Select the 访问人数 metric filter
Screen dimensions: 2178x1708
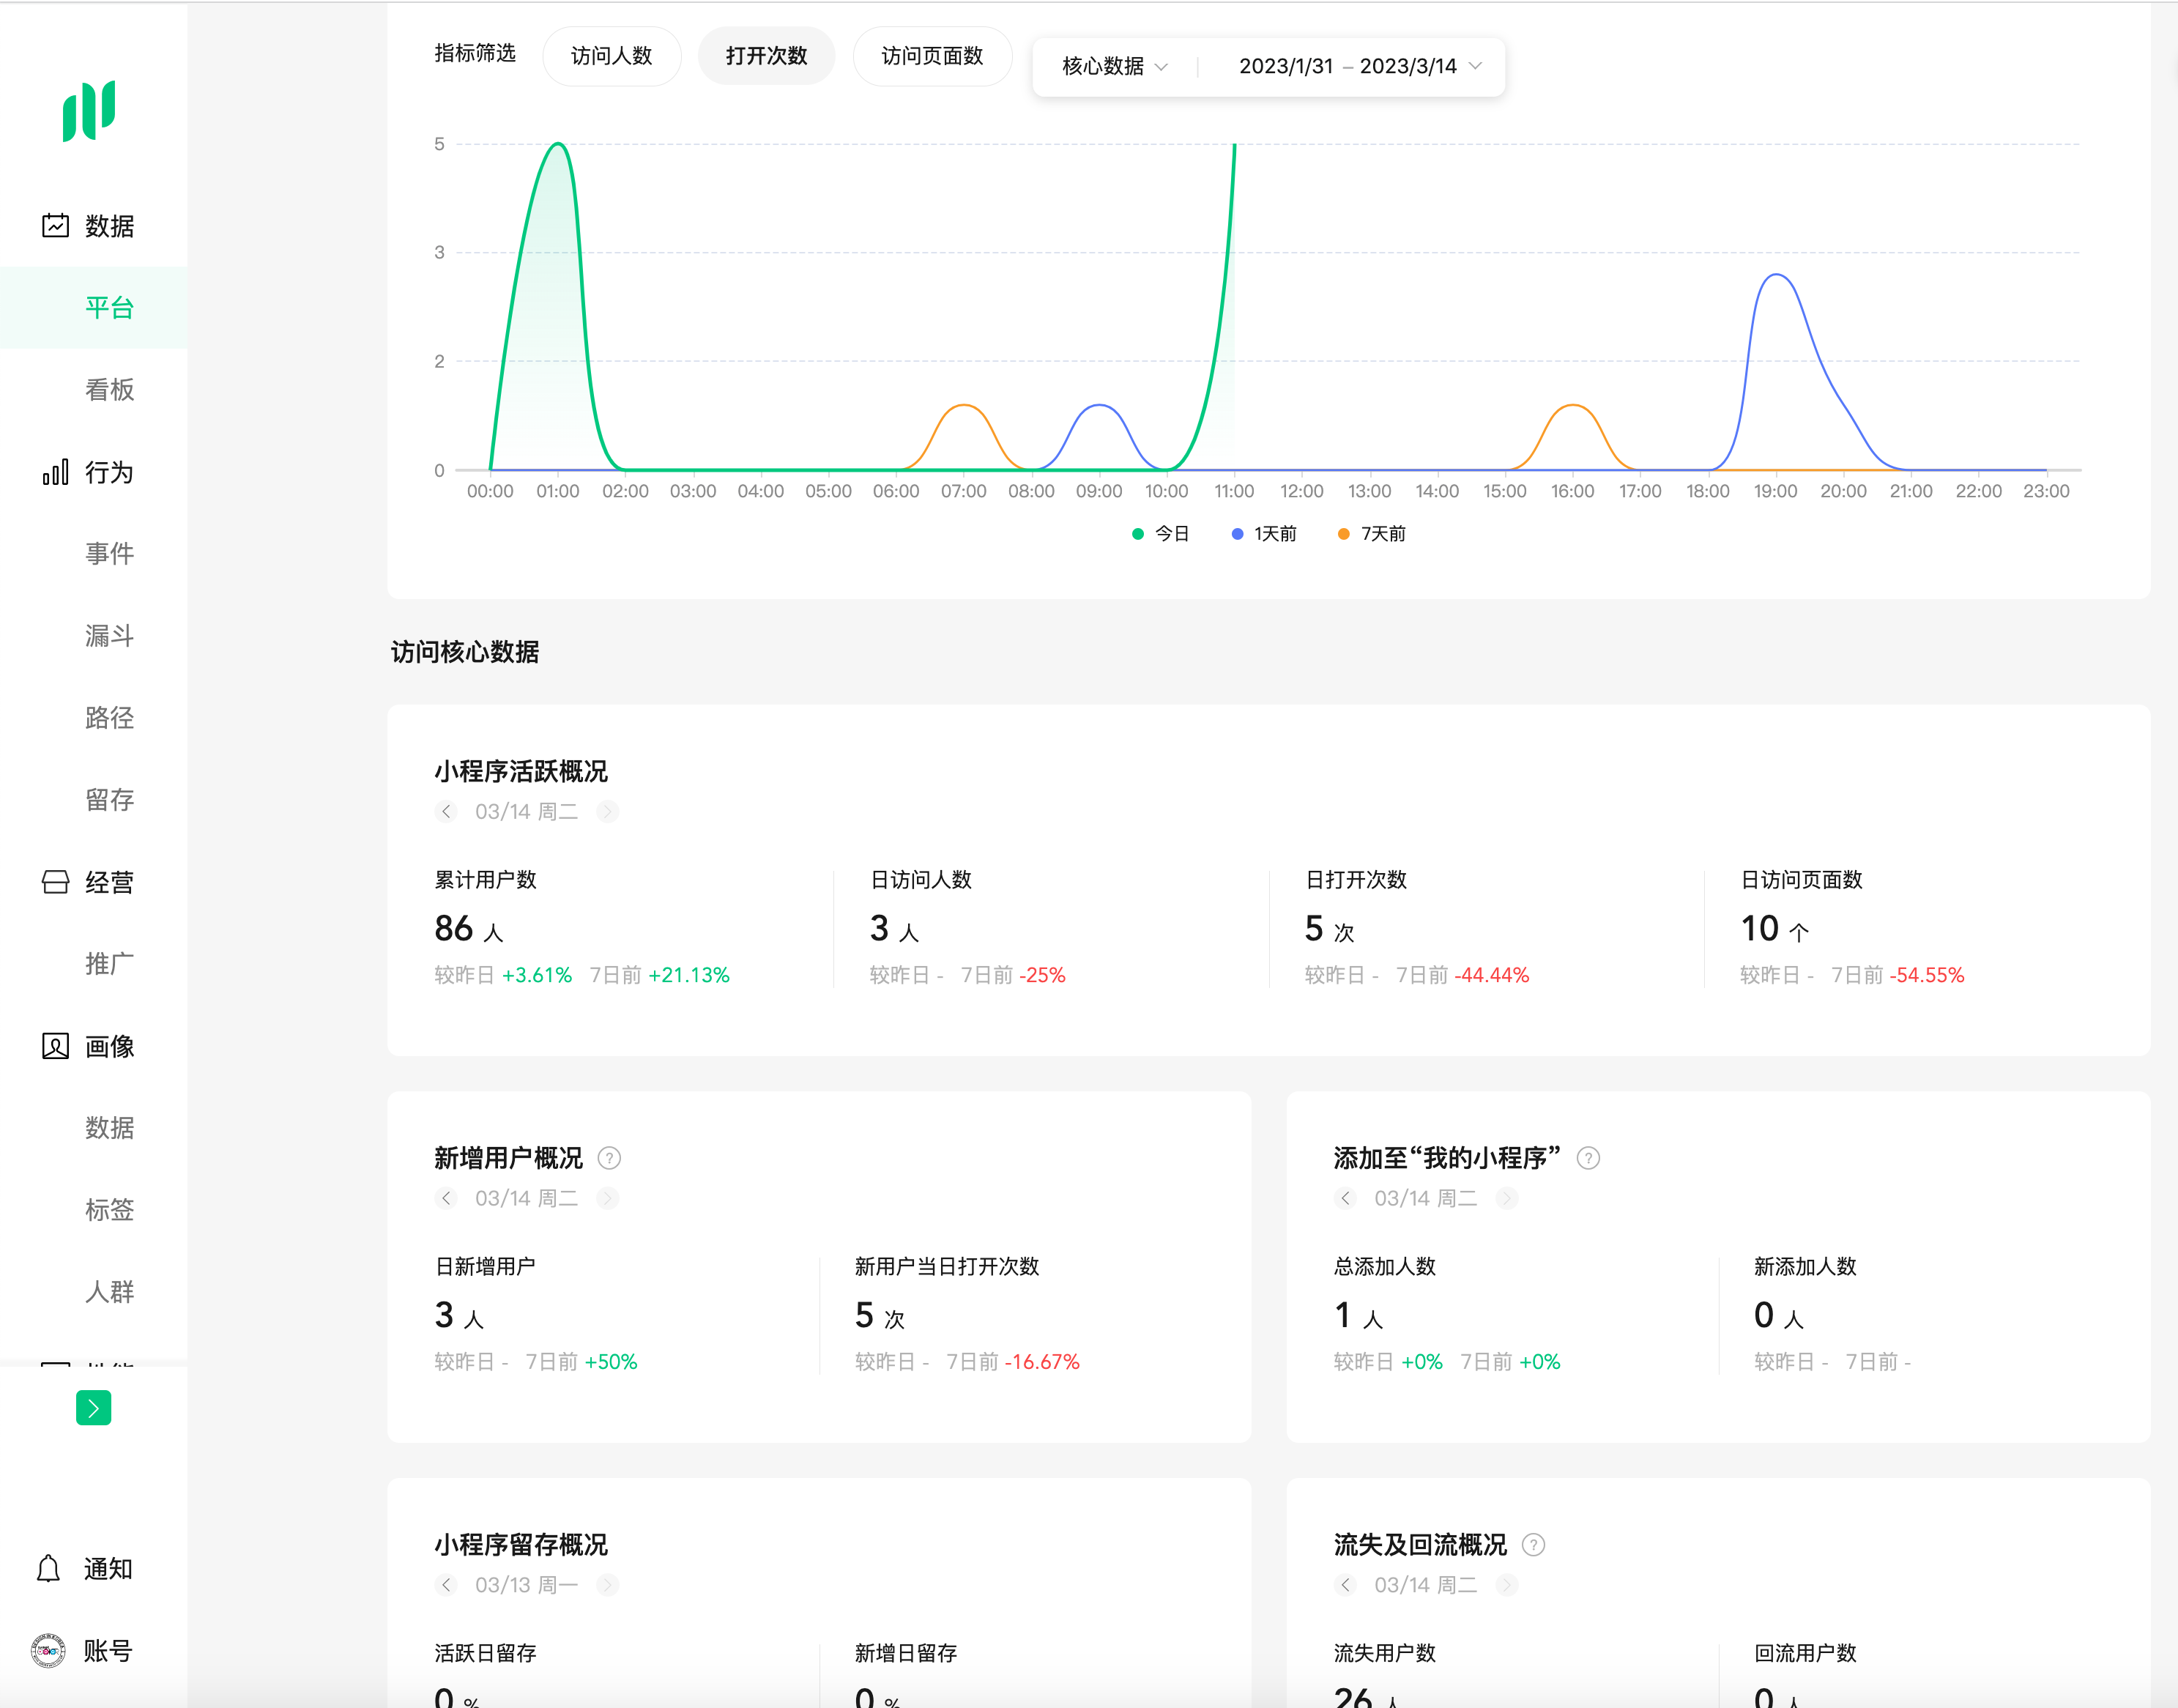tap(611, 56)
